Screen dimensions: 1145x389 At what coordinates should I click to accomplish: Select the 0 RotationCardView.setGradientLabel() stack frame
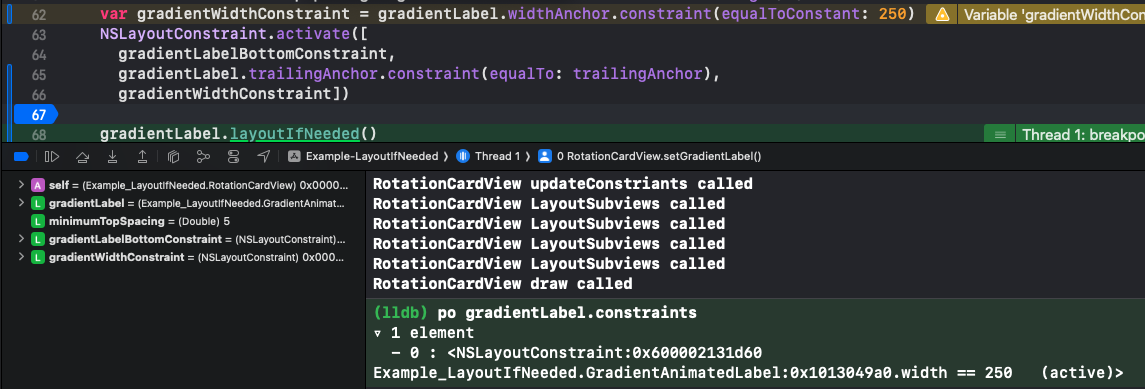[650, 156]
